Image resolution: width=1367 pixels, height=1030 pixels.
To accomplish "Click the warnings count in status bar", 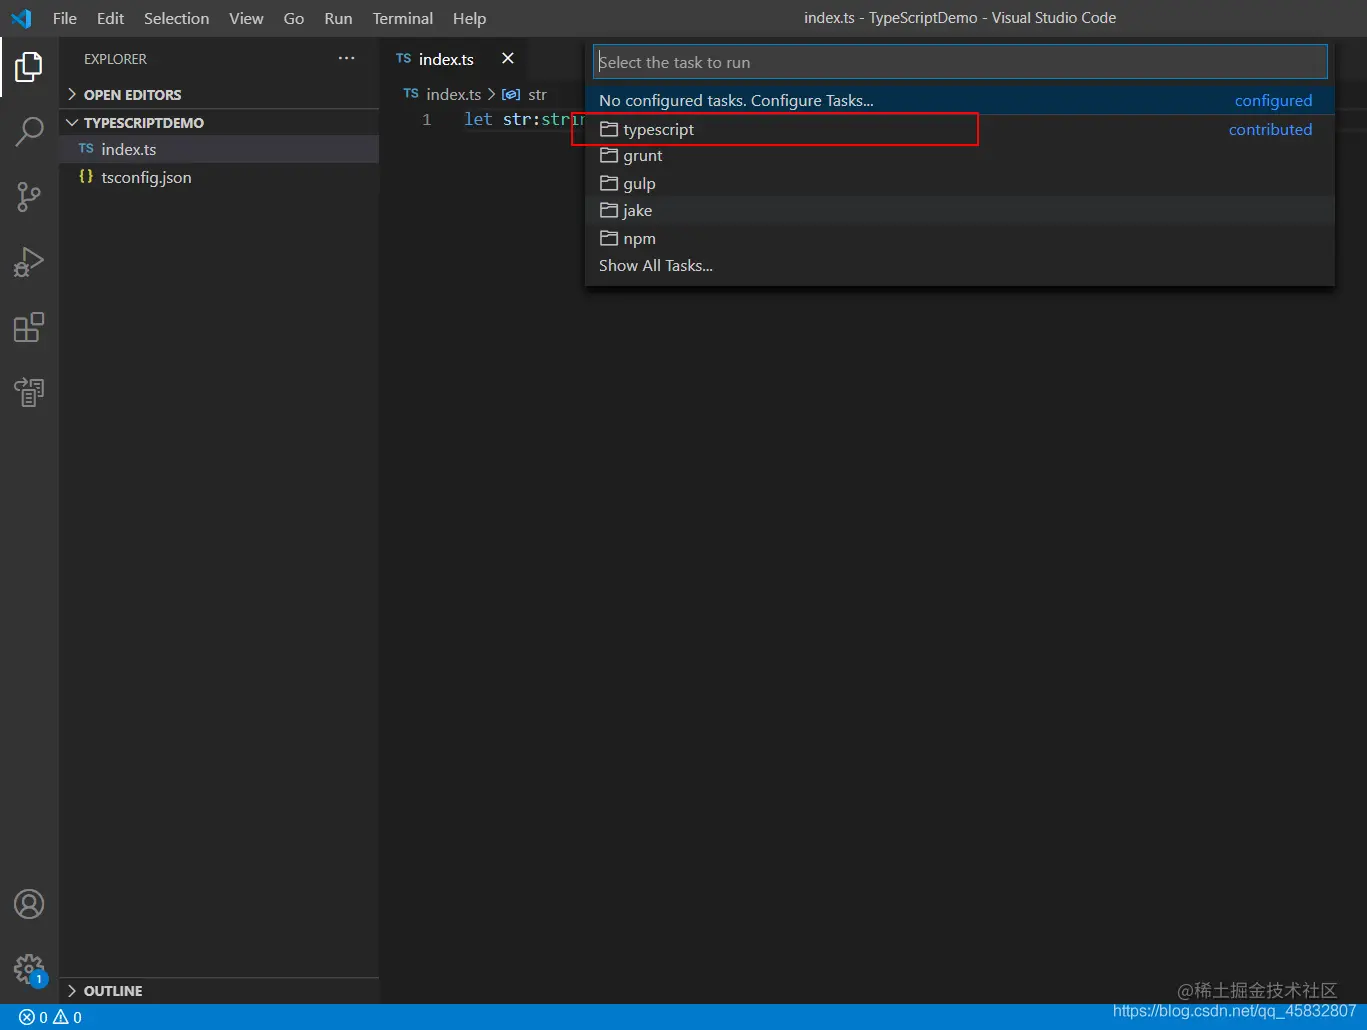I will 67,1017.
